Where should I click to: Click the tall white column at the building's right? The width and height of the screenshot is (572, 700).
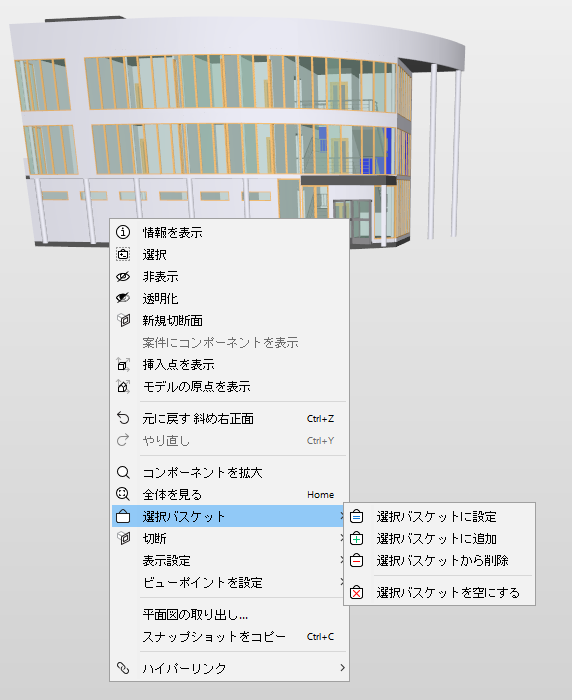pos(431,151)
